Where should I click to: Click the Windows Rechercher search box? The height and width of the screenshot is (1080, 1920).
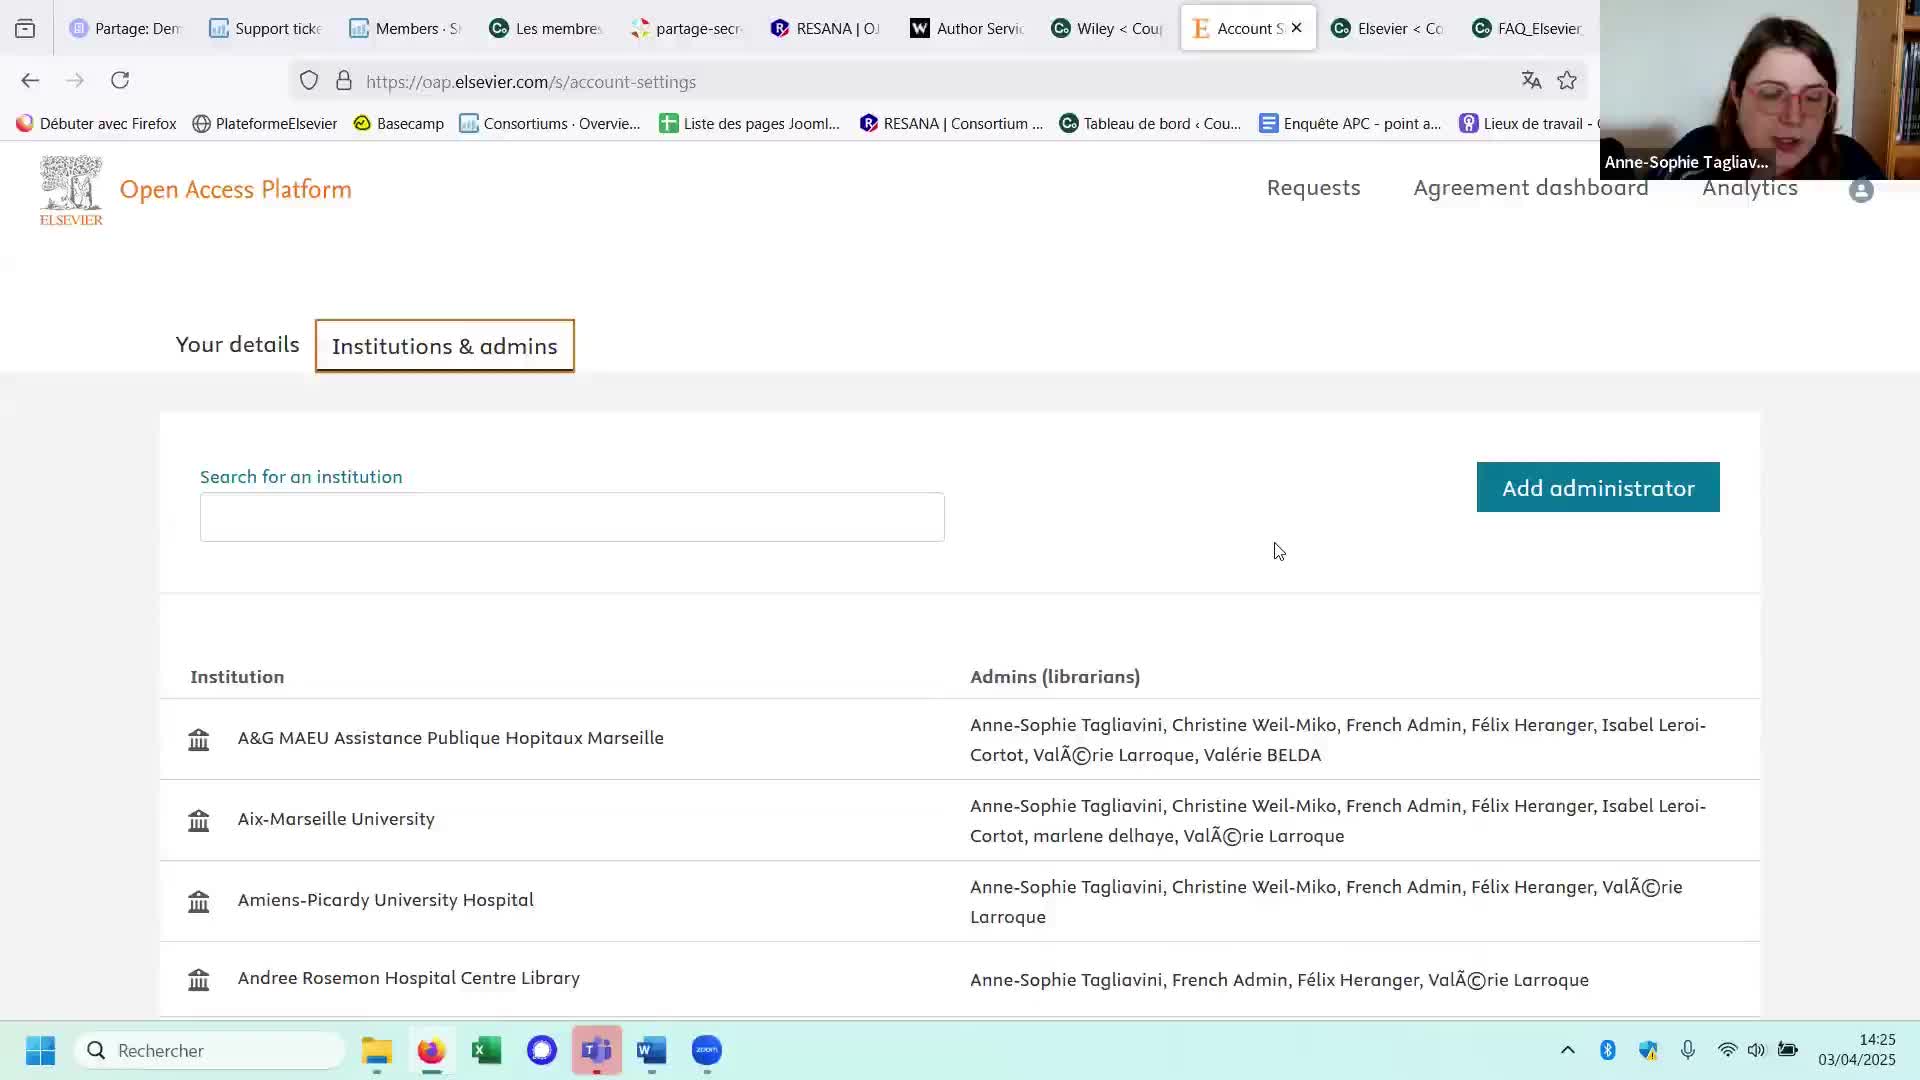coord(210,1050)
